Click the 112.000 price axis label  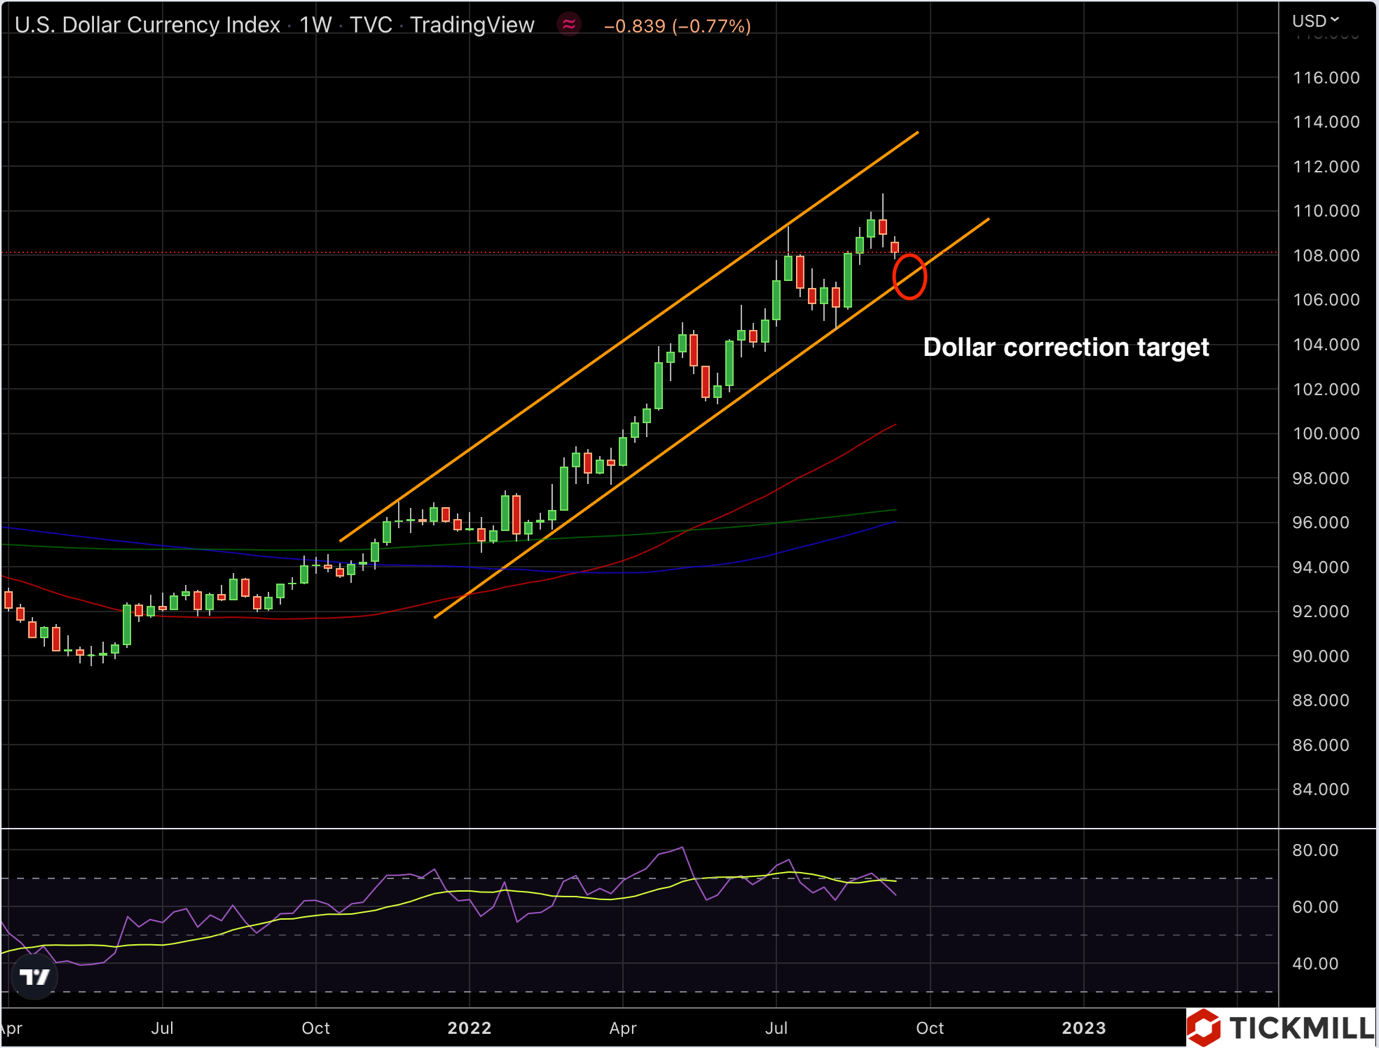(1326, 166)
